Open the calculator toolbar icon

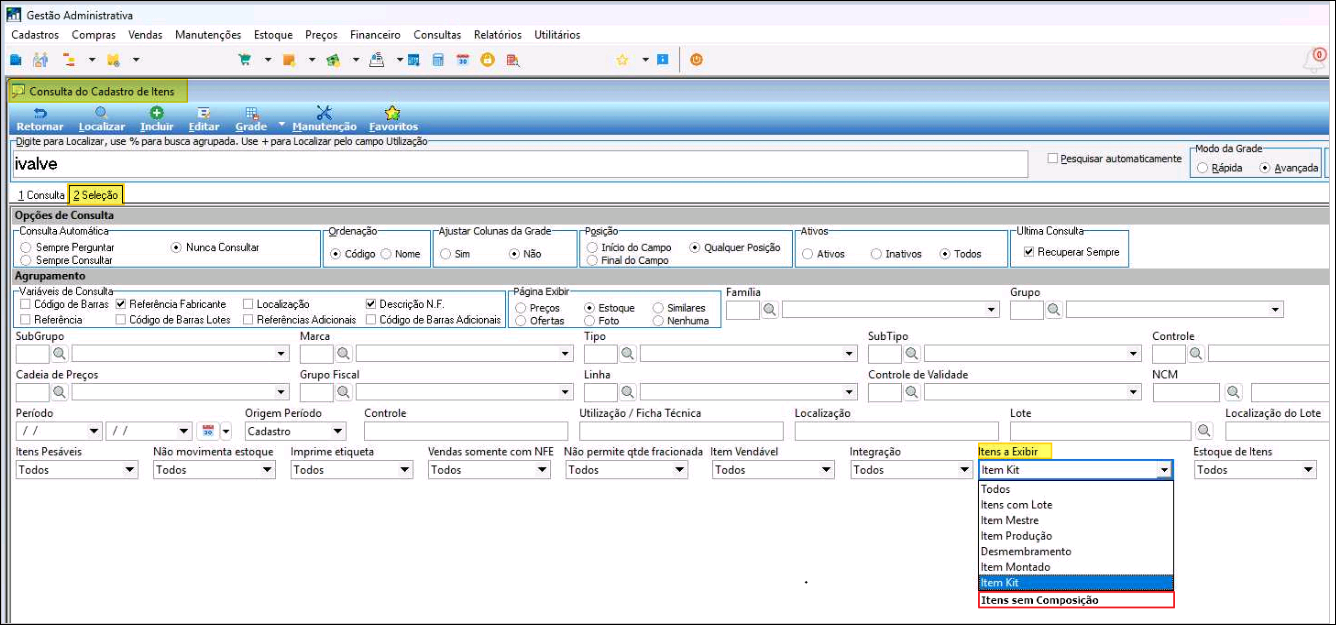click(x=438, y=60)
